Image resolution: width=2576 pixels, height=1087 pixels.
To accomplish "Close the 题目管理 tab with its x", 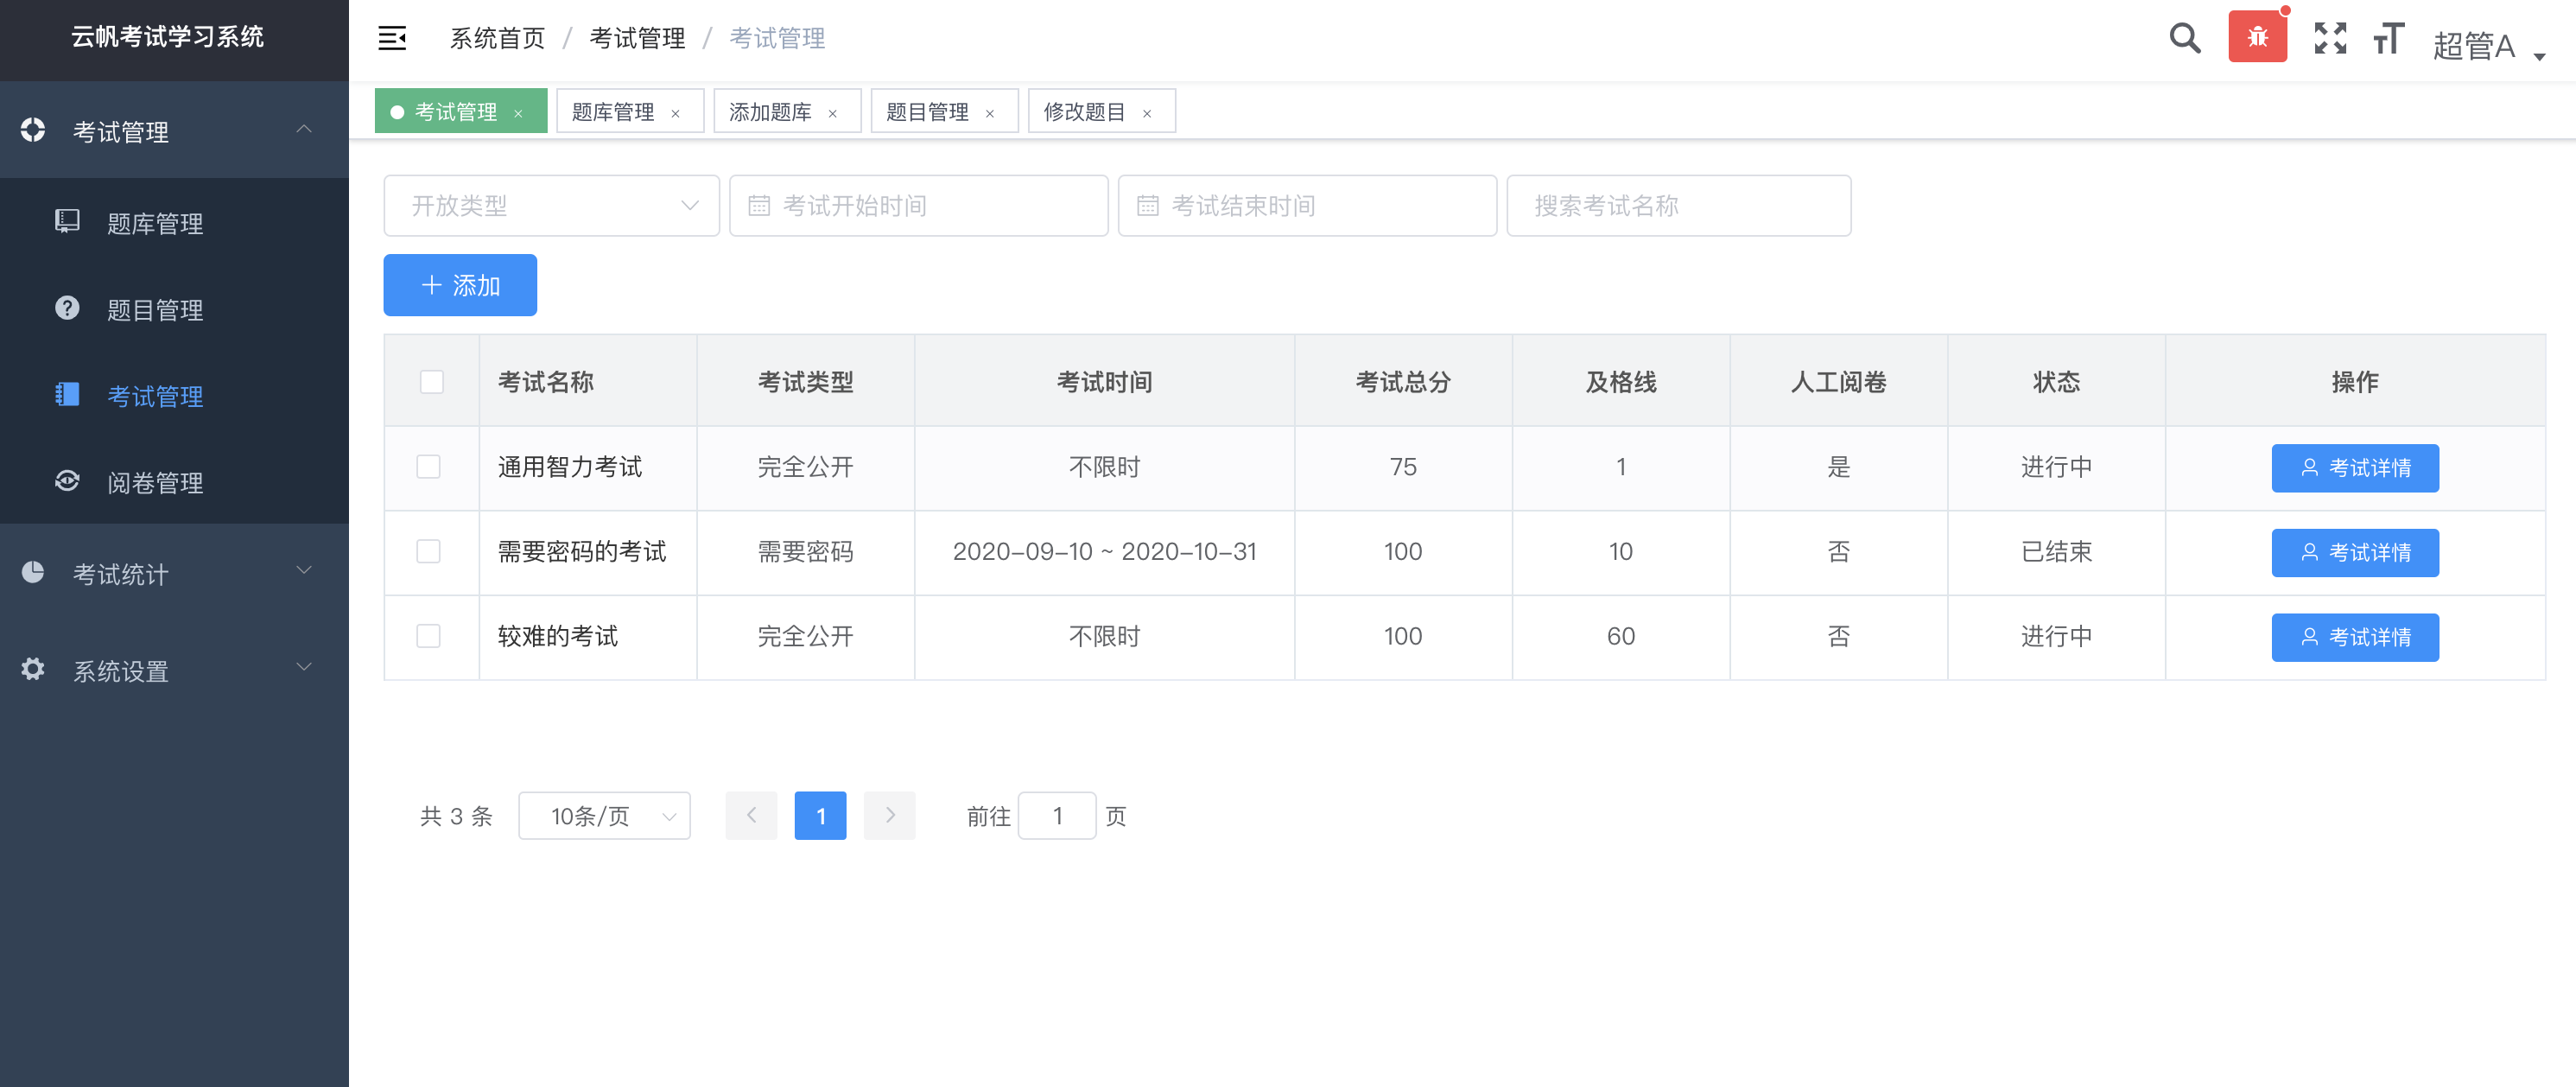I will 989,113.
